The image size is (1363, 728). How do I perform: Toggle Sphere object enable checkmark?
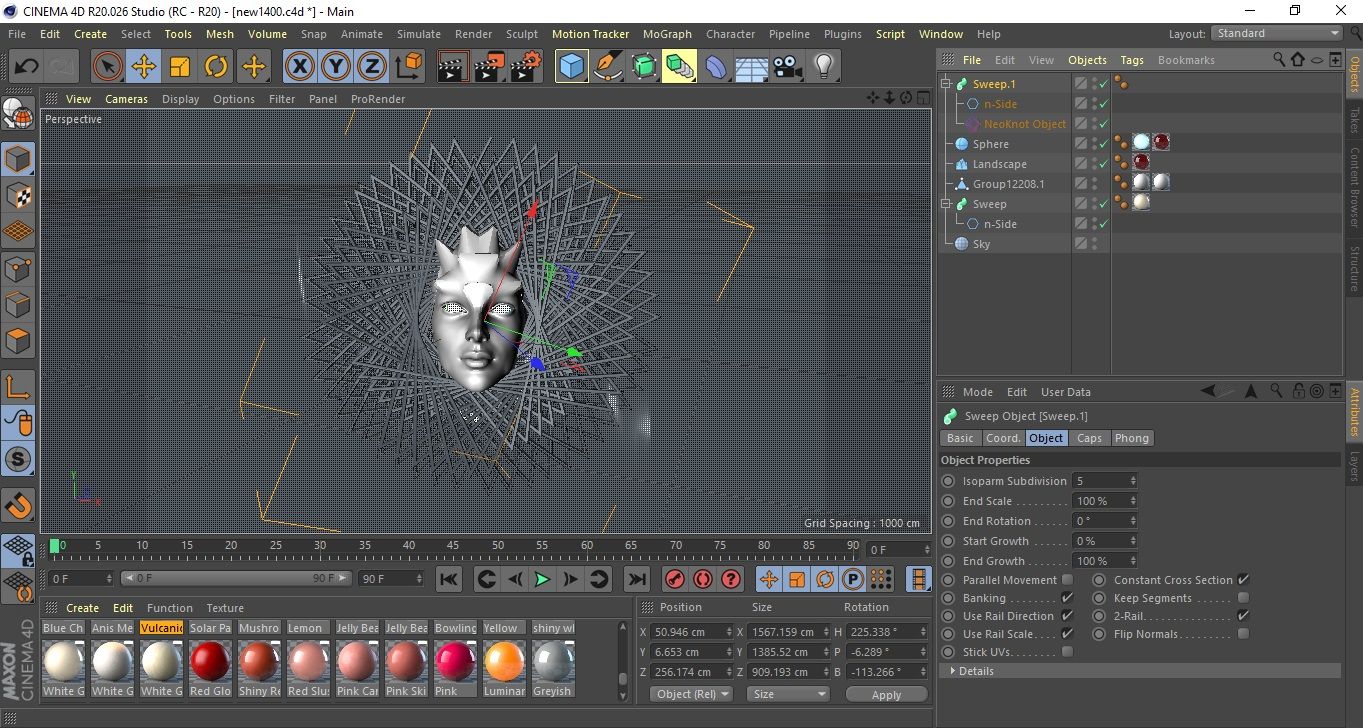pos(1103,144)
